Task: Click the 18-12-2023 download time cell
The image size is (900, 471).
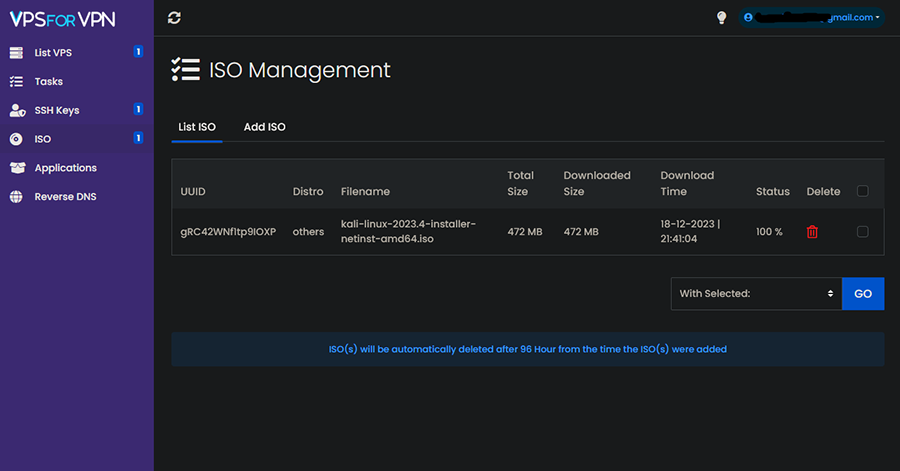Action: [x=690, y=231]
